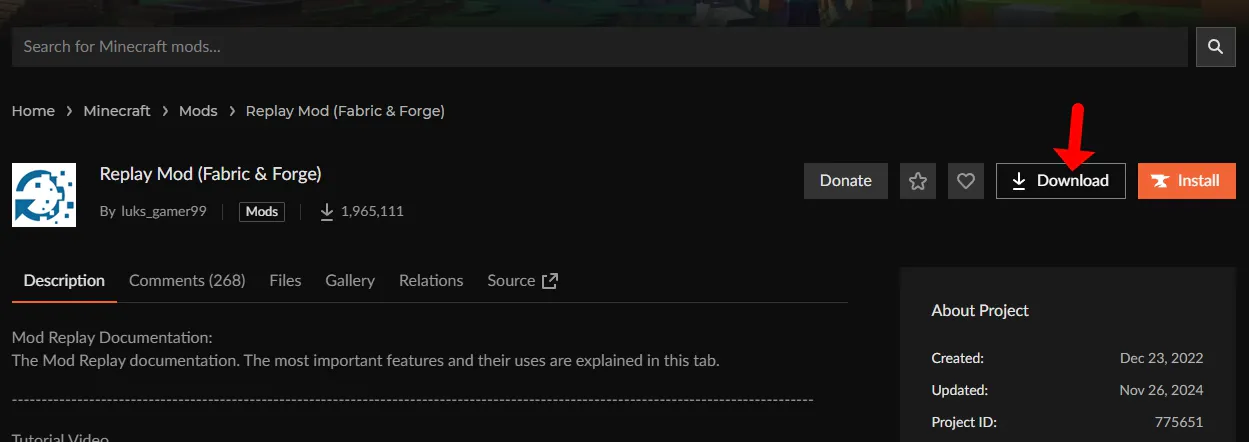Click the download arrow icon on Download button
Image resolution: width=1249 pixels, height=442 pixels.
[1019, 181]
